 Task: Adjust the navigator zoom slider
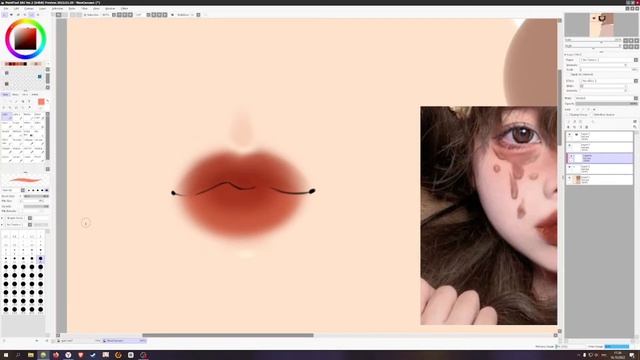(593, 42)
